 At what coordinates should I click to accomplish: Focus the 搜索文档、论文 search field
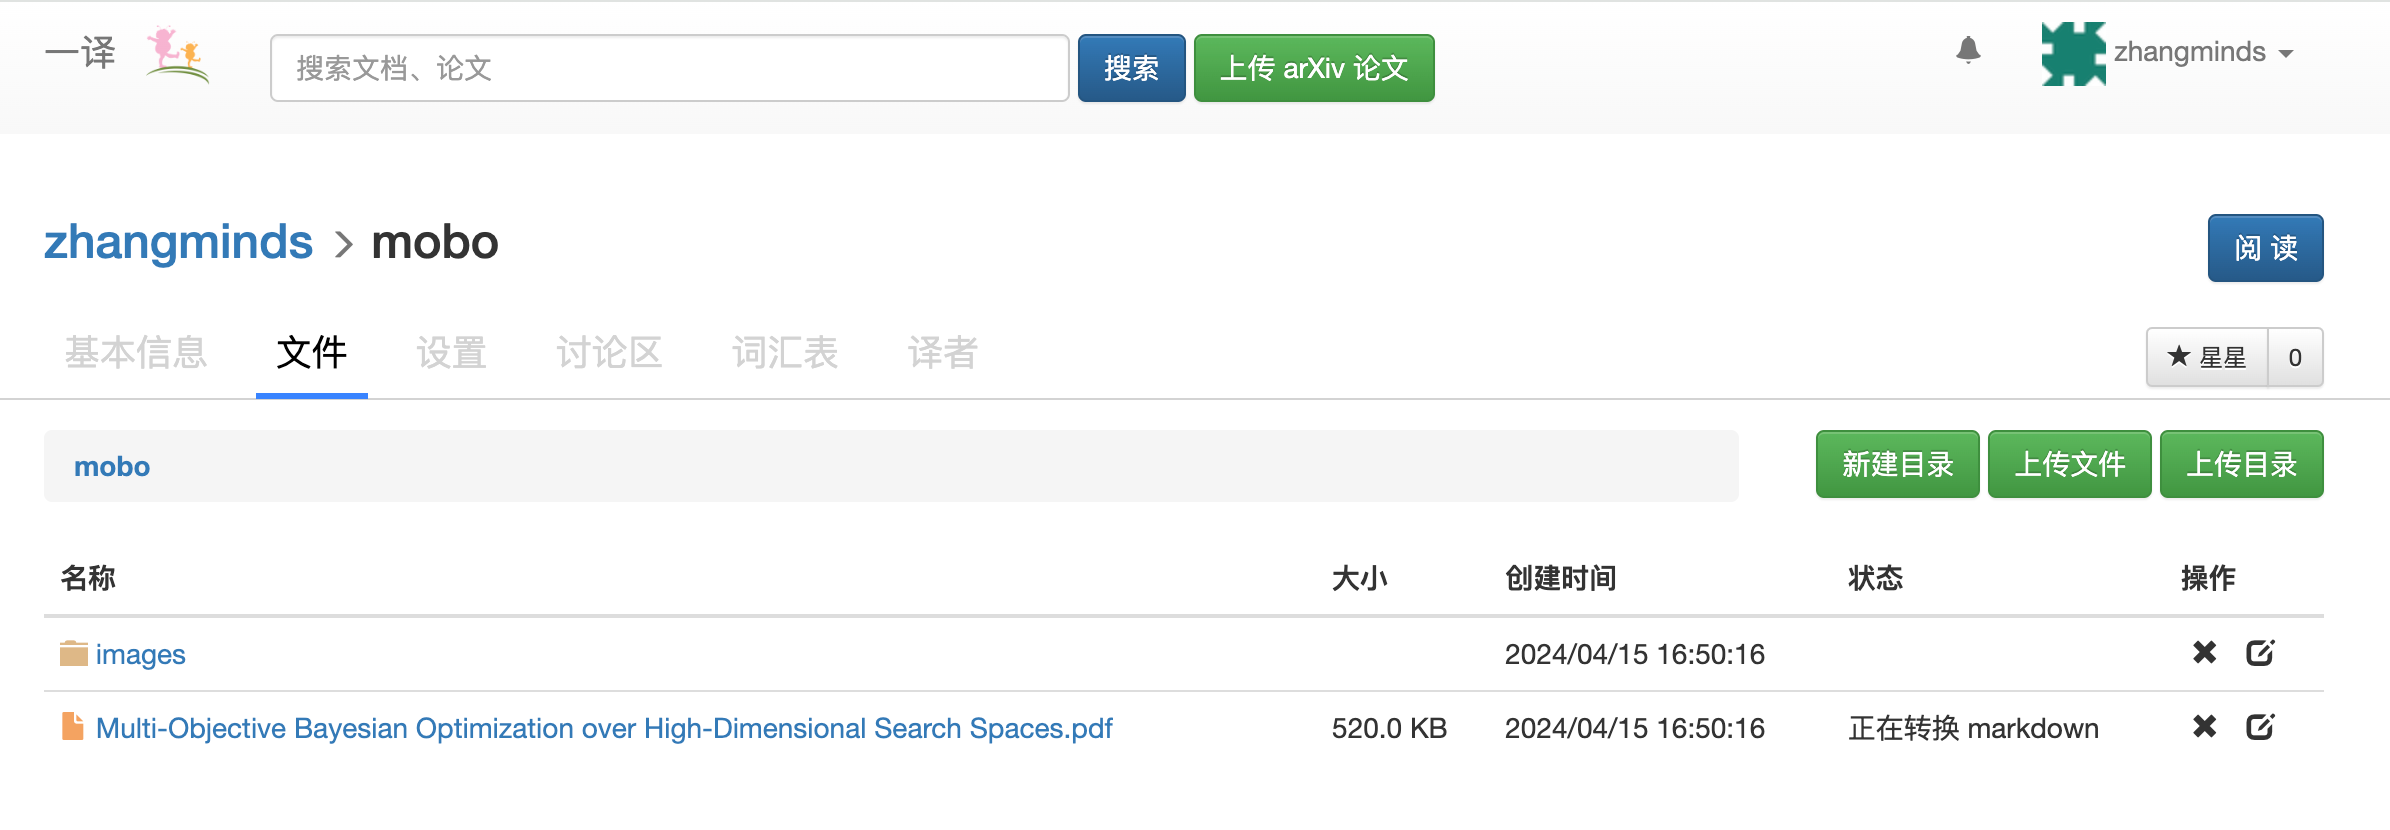pyautogui.click(x=669, y=68)
